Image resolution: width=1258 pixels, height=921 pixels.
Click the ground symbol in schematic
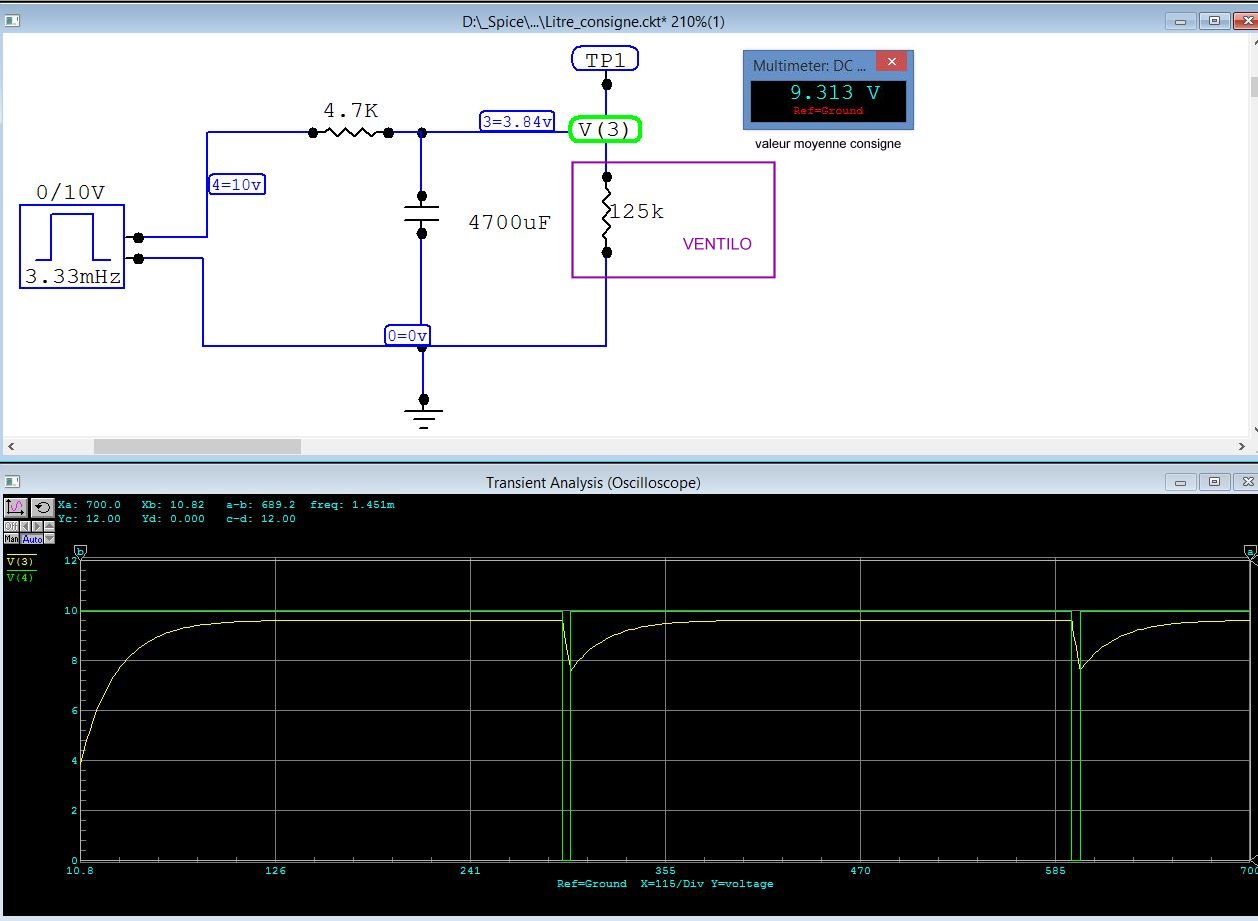[x=423, y=413]
